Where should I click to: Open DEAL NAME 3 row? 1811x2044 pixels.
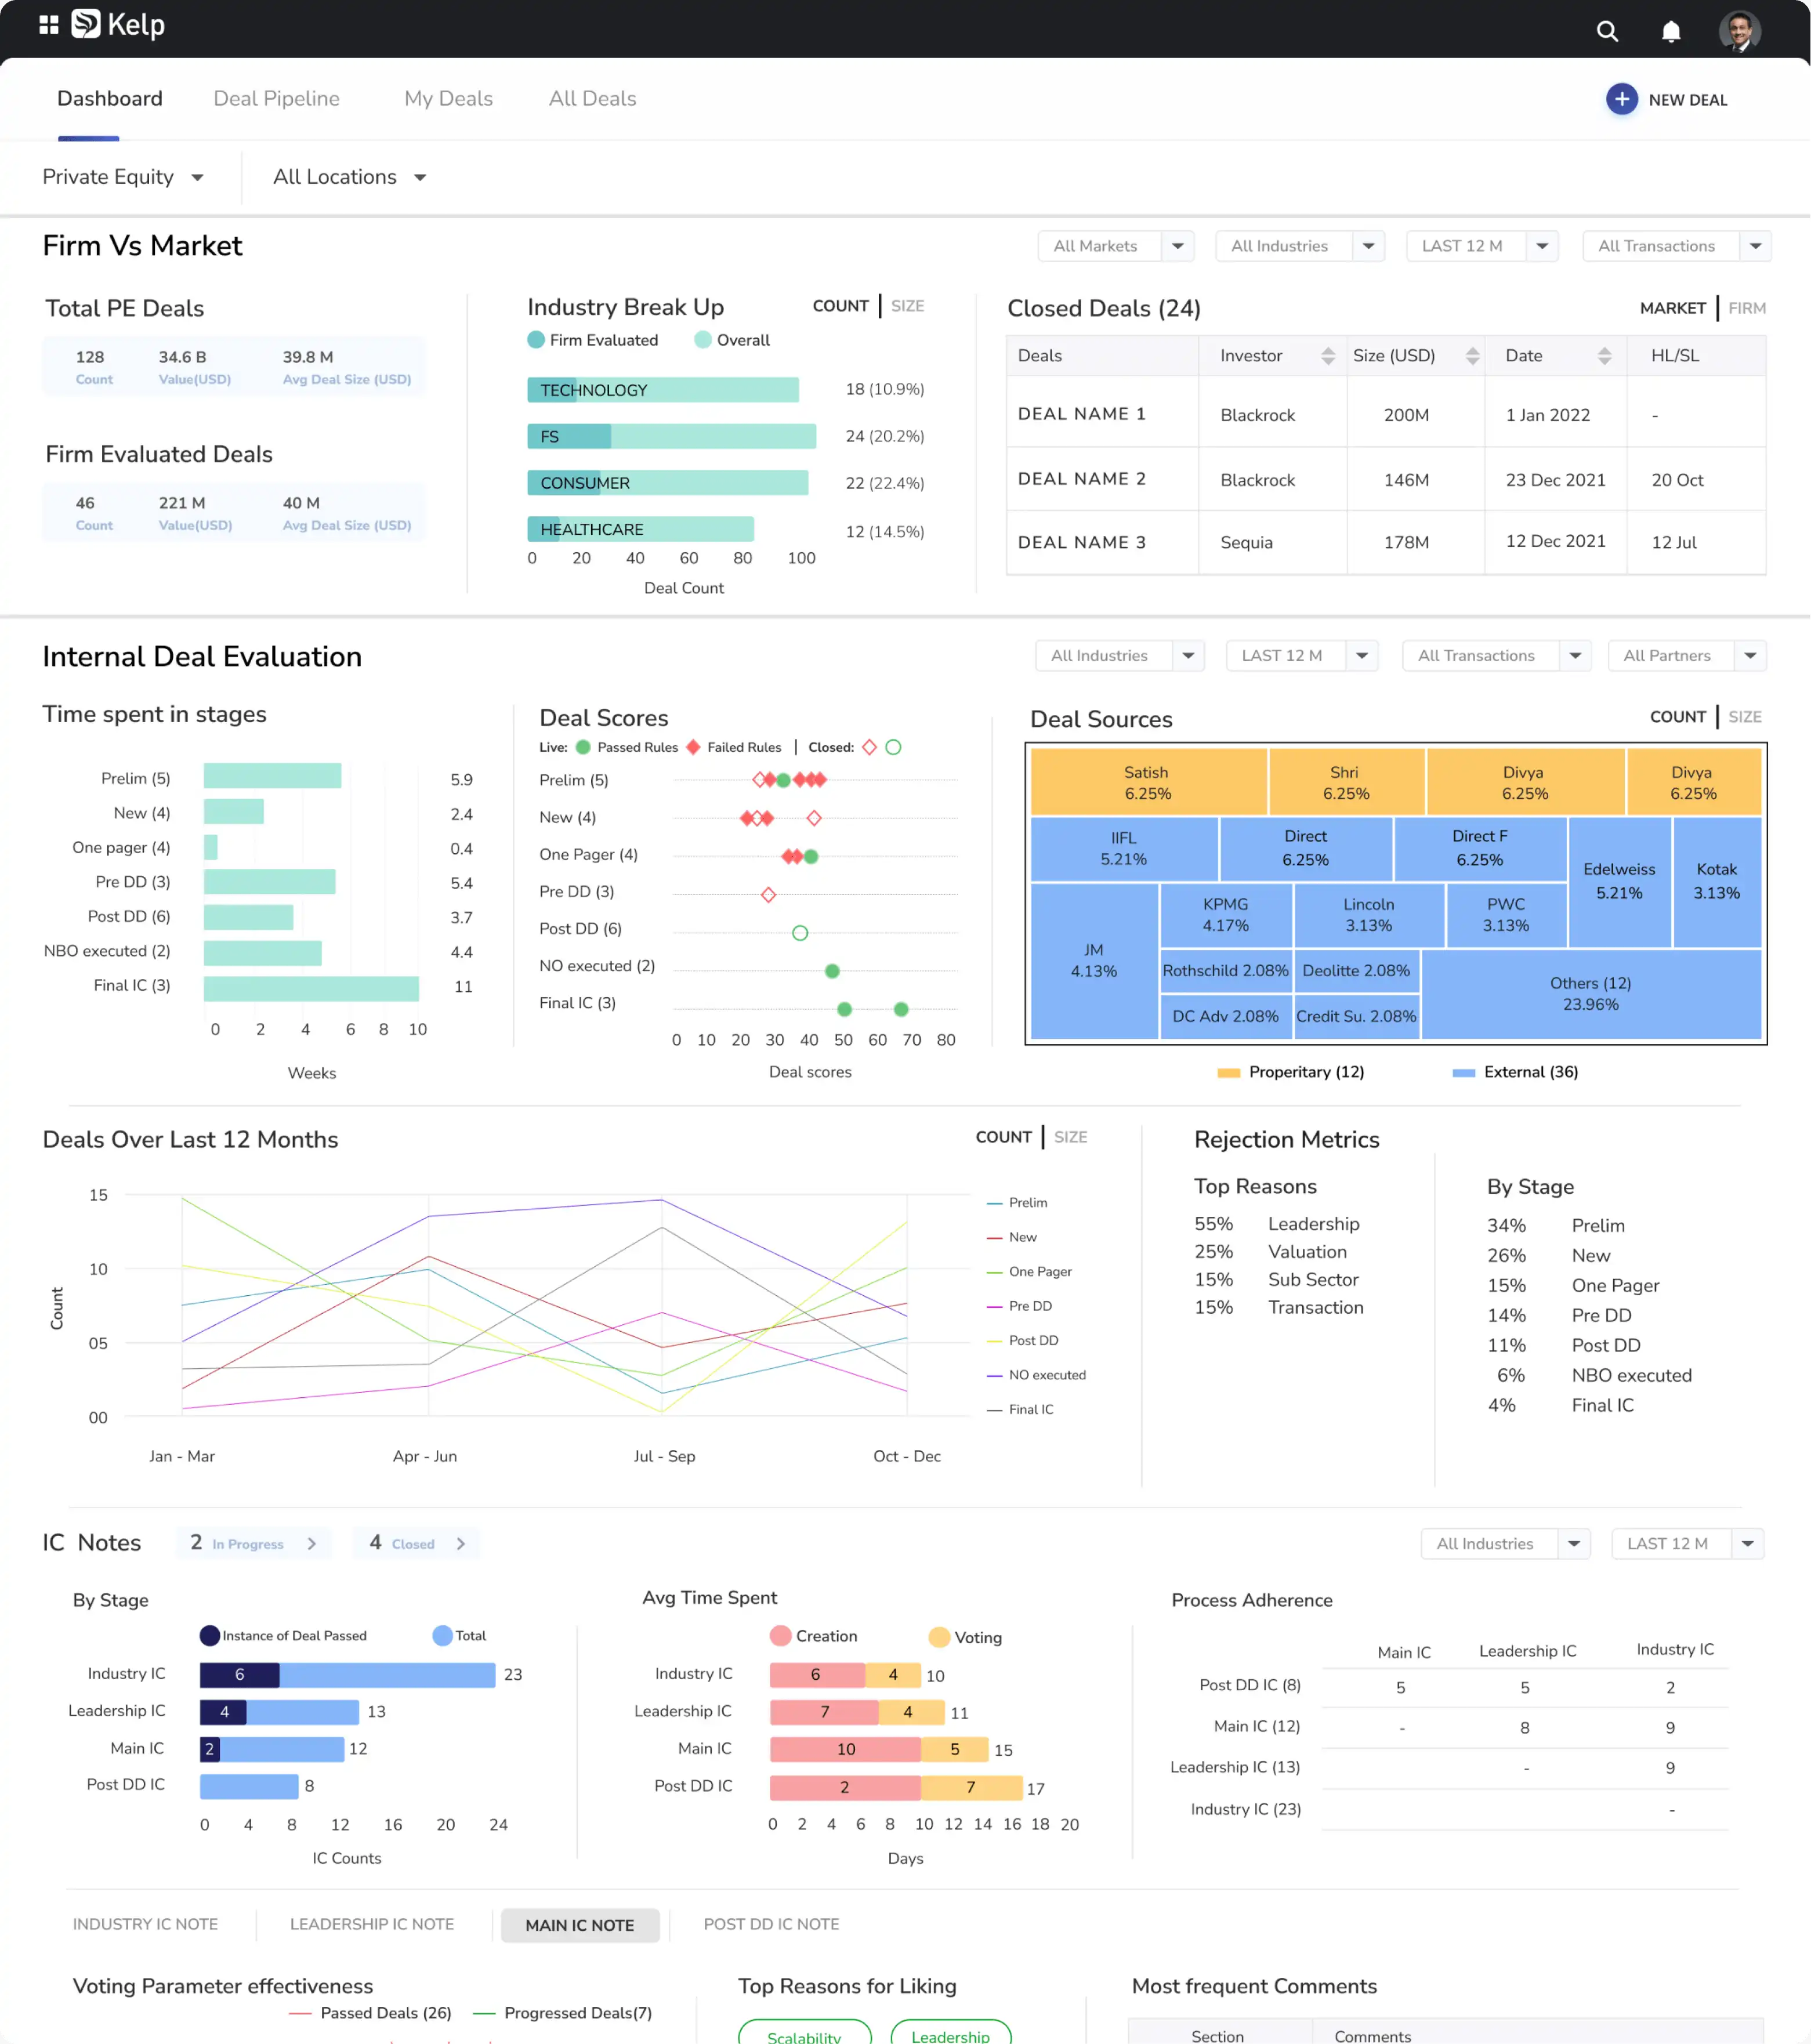pyautogui.click(x=1386, y=542)
